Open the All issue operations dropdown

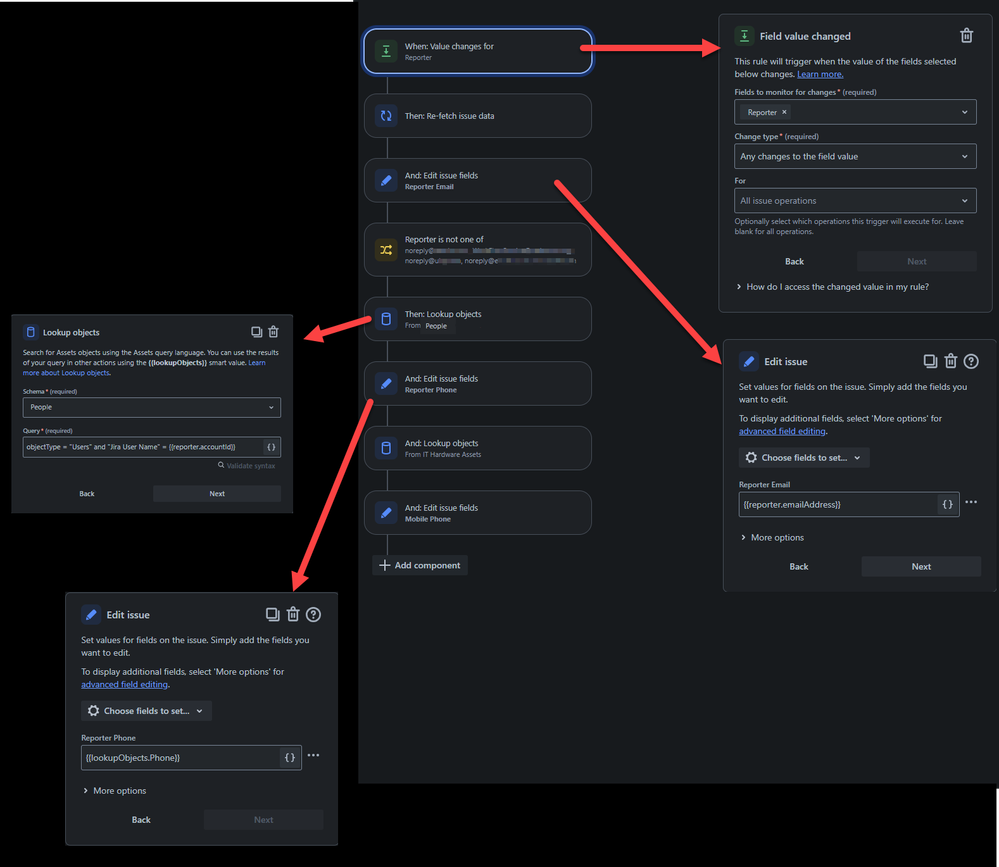[x=855, y=200]
